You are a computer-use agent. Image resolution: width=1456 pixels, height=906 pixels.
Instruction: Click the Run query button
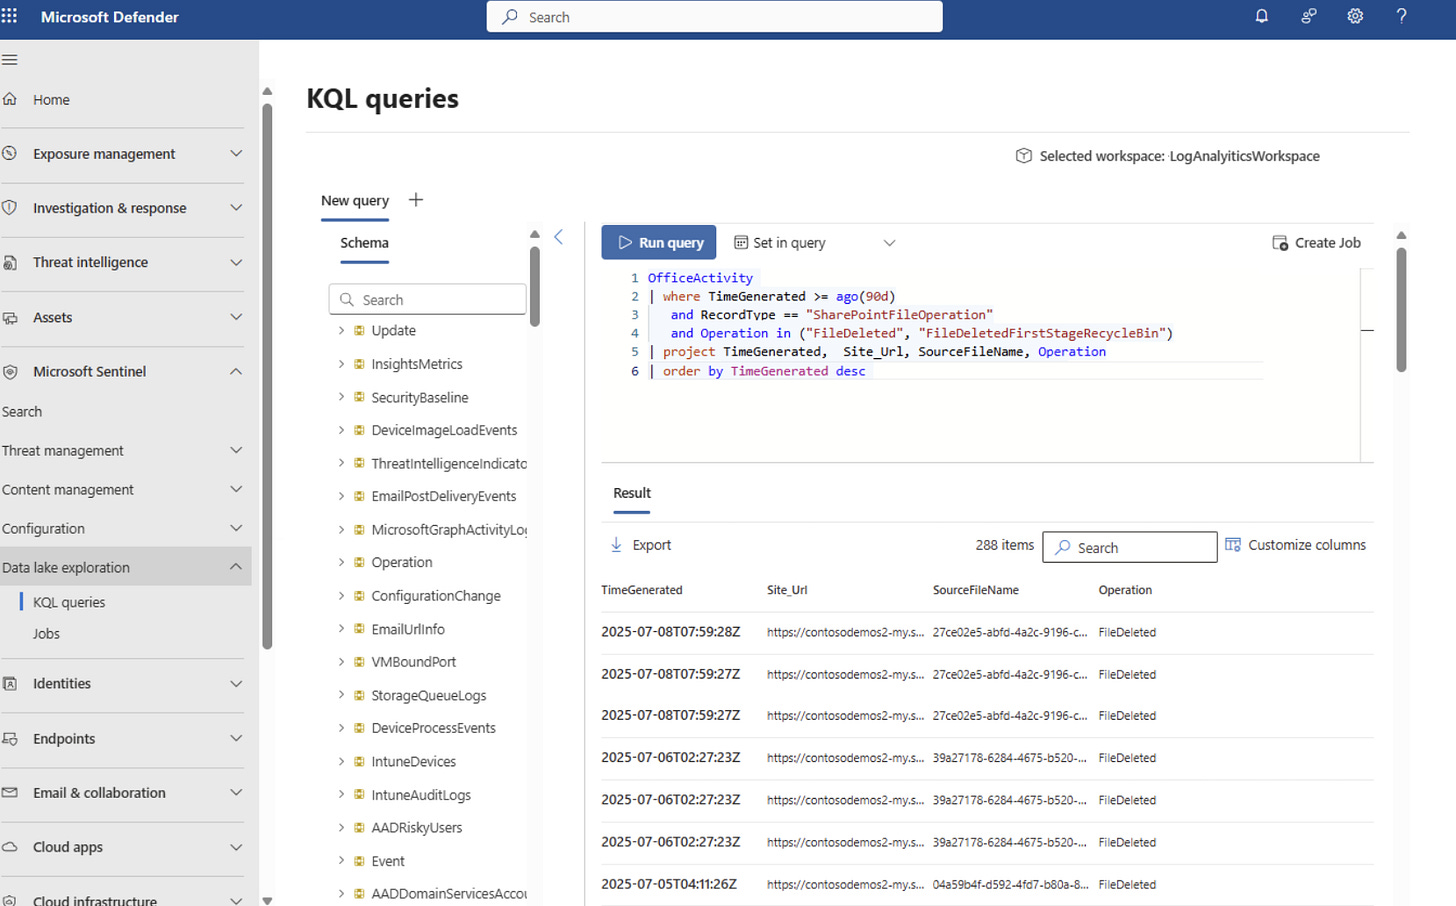[x=659, y=243]
